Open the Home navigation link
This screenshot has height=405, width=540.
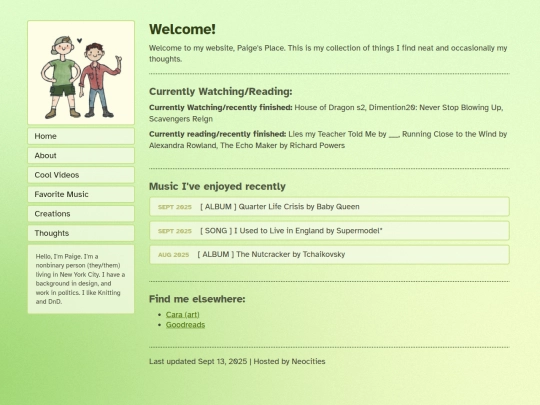[81, 136]
